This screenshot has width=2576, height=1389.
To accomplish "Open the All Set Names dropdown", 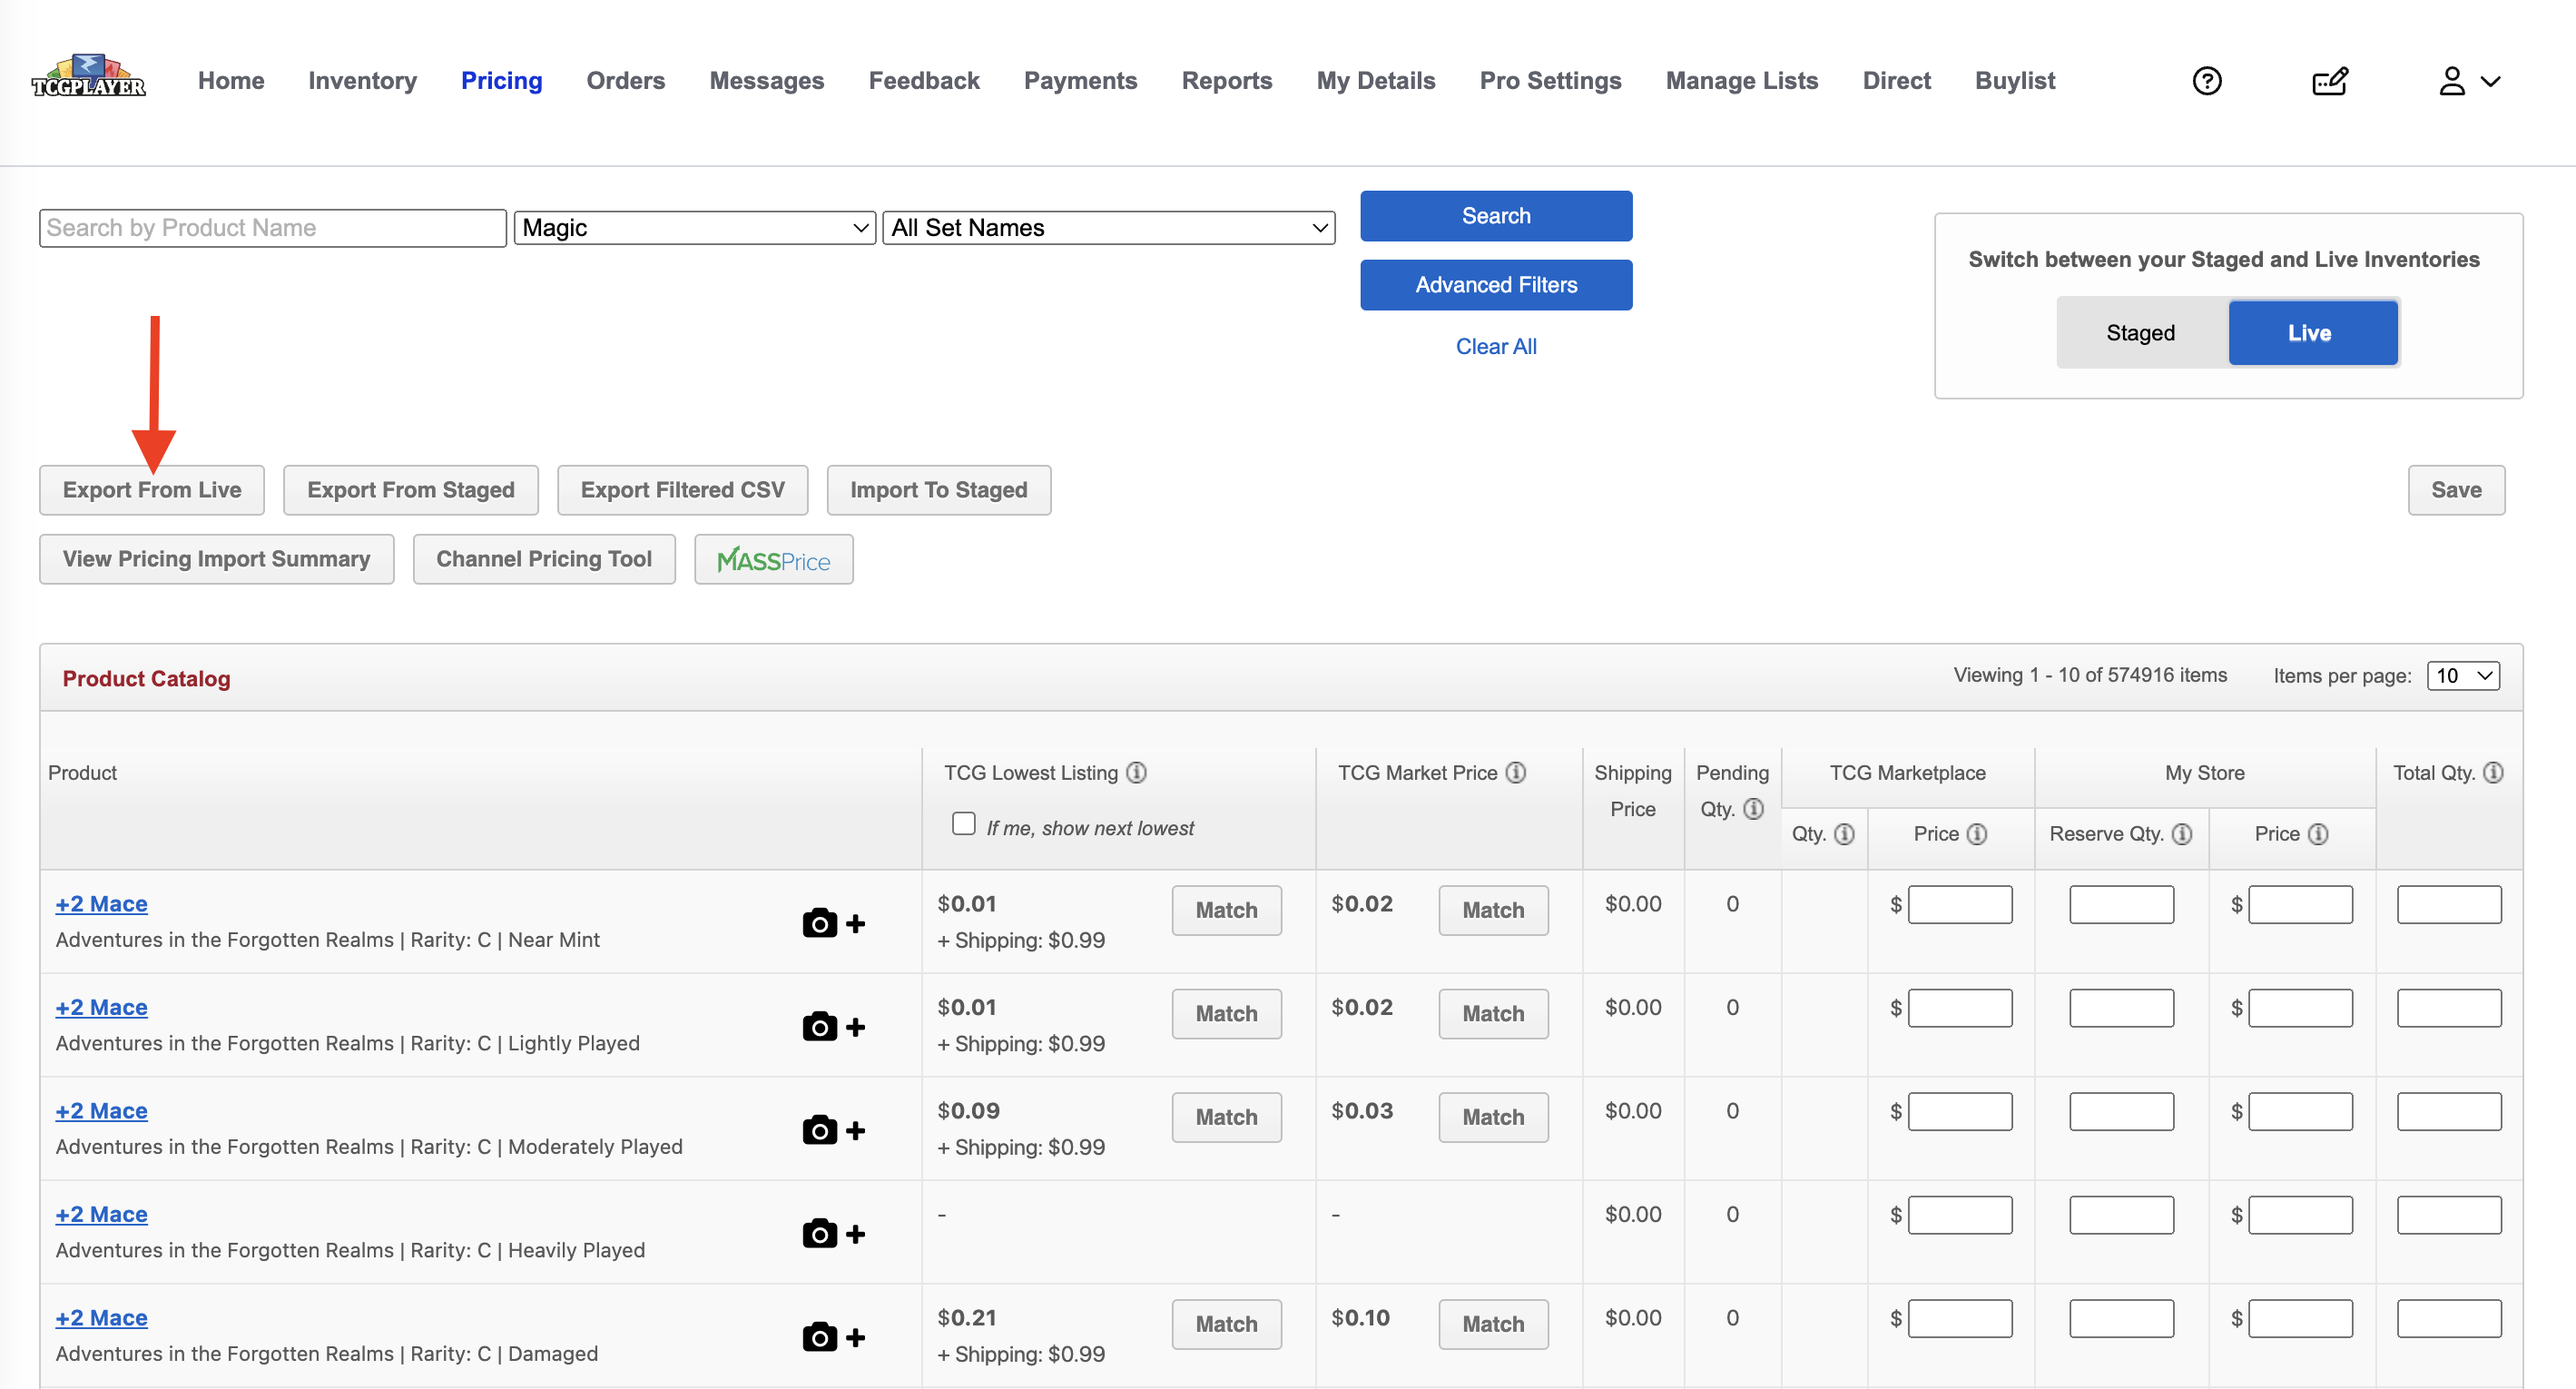I will (x=1109, y=228).
